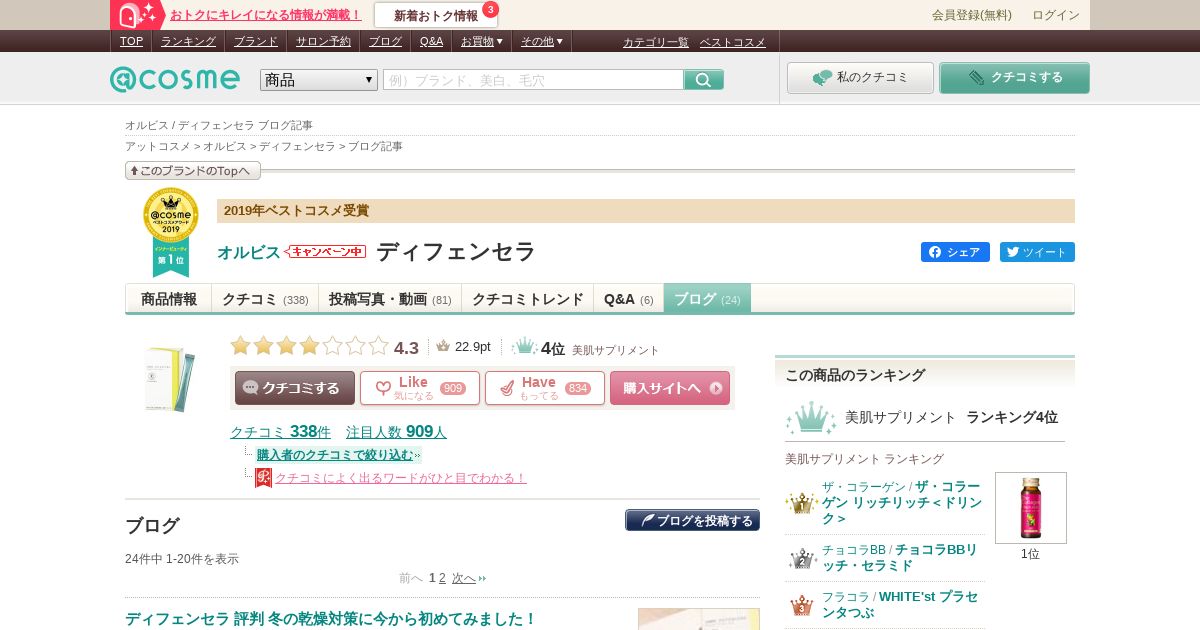Click the Facebook シェア button
Image resolution: width=1200 pixels, height=630 pixels.
coord(955,252)
